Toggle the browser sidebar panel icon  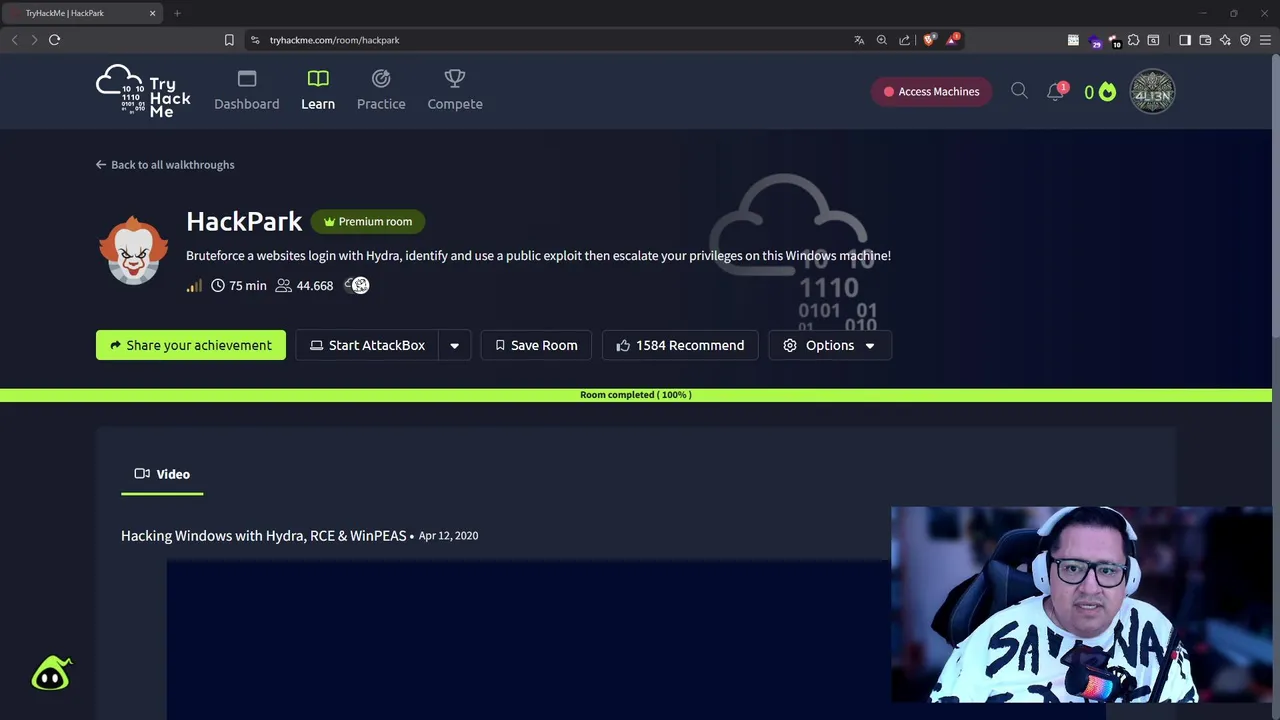click(x=1185, y=40)
